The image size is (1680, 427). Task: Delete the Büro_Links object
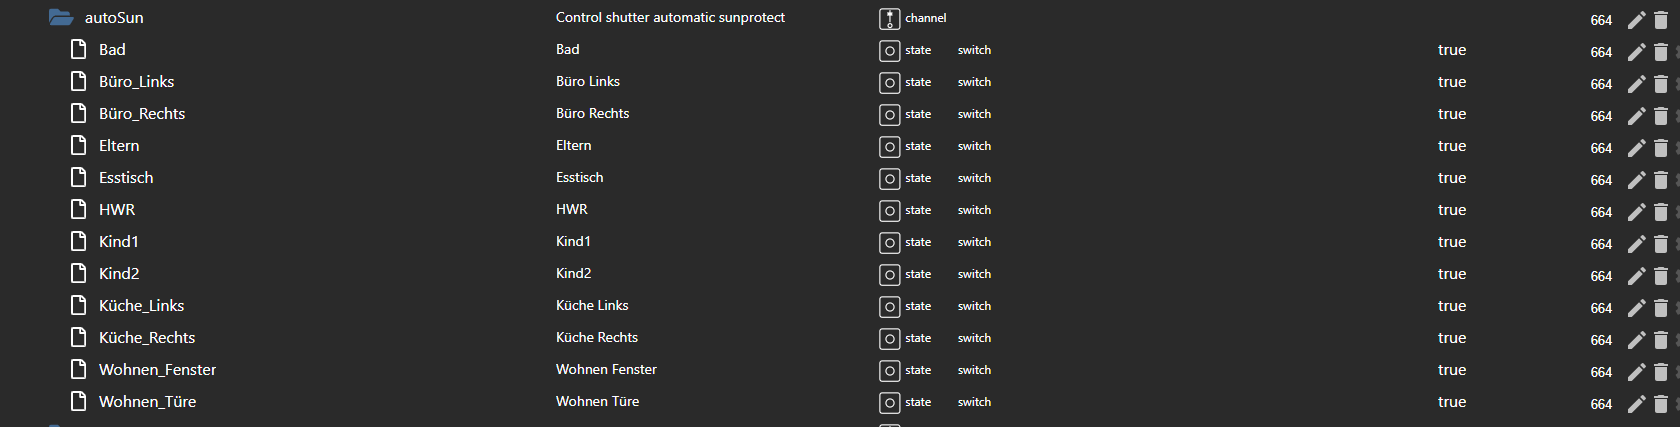[1661, 84]
